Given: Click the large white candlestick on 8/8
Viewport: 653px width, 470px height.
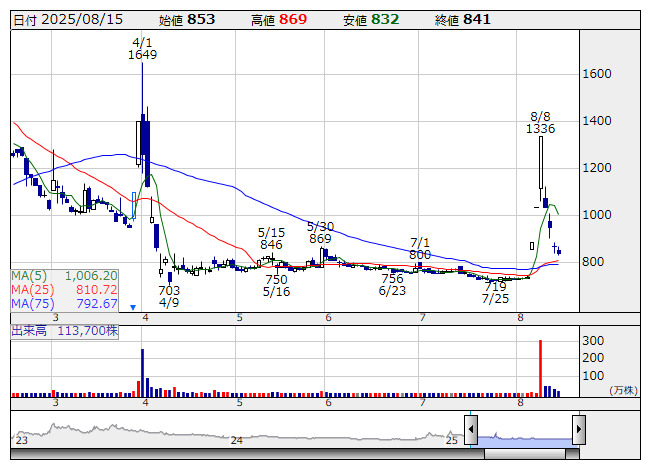Looking at the screenshot, I should (x=541, y=162).
